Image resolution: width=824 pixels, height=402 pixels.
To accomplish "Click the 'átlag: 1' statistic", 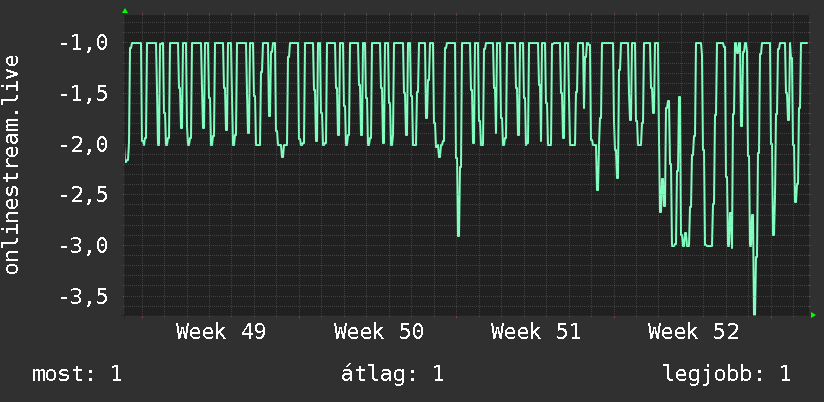I will [392, 374].
